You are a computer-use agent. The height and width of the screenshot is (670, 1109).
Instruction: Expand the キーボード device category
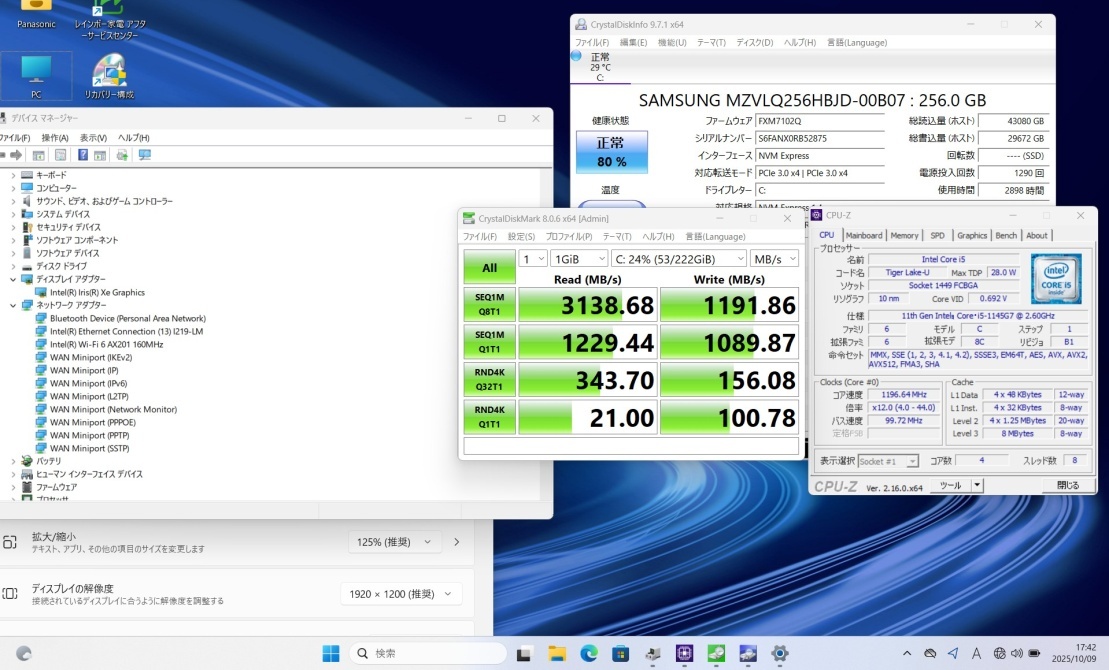point(13,175)
